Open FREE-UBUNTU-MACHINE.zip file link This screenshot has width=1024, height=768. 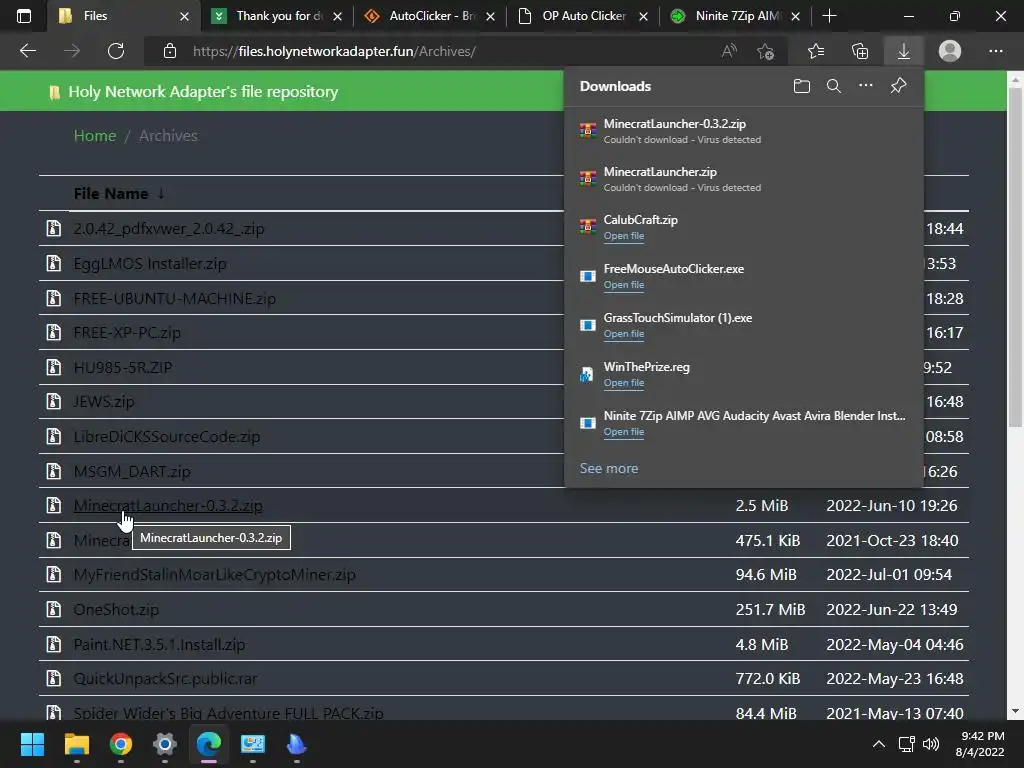174,298
